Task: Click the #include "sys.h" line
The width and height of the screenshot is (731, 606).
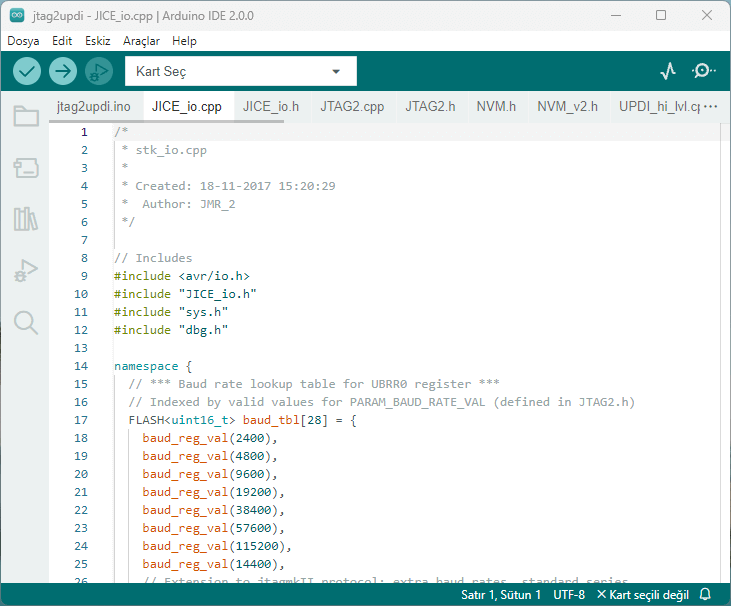Action: pyautogui.click(x=171, y=312)
